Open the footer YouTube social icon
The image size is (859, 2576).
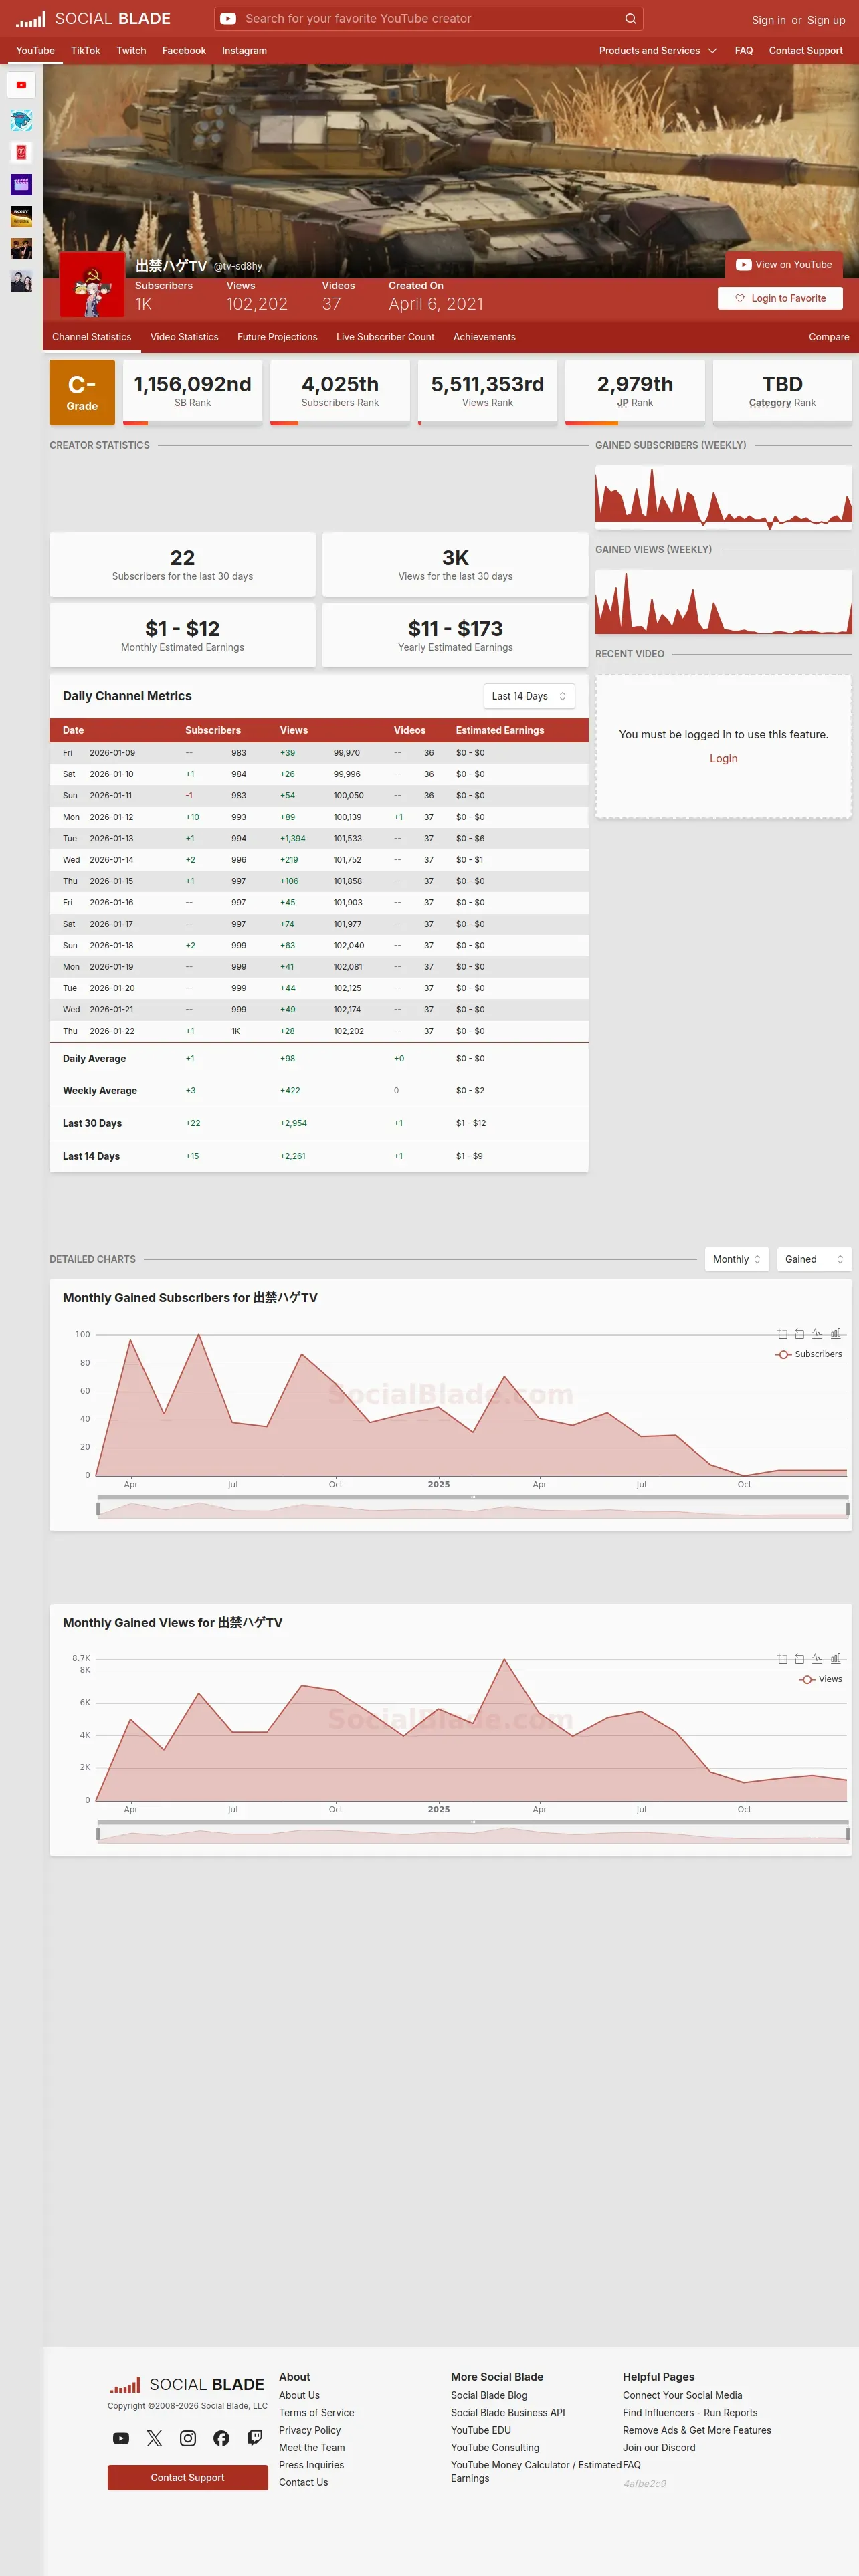[121, 2438]
